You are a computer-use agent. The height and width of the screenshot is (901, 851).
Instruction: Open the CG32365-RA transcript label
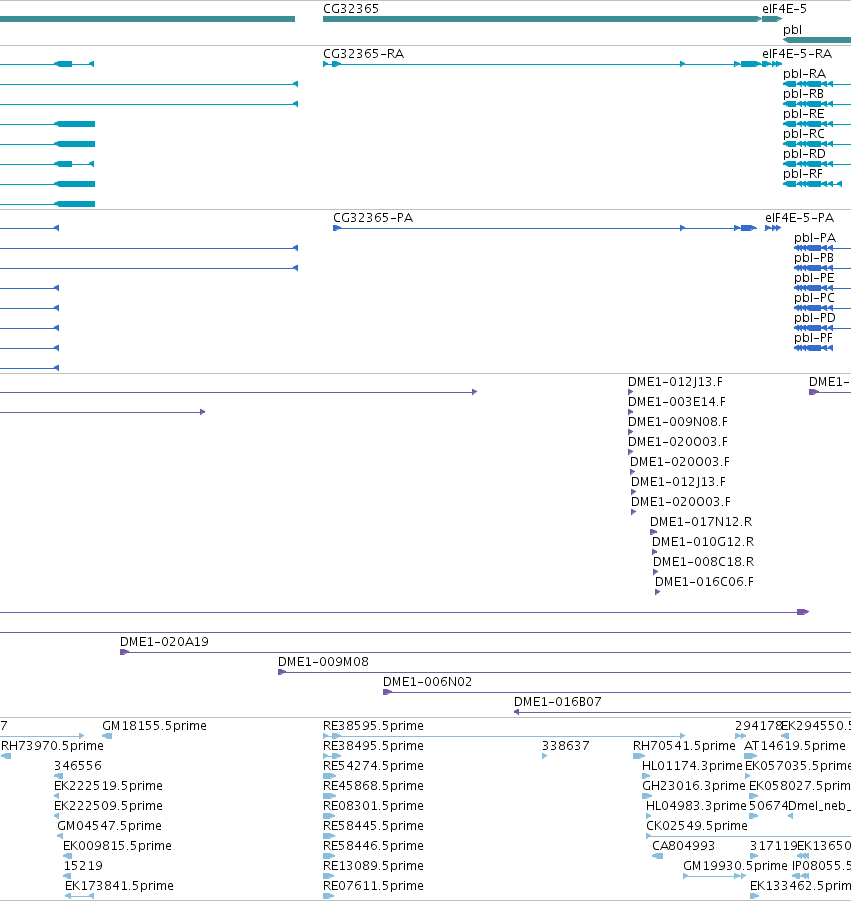(x=363, y=53)
